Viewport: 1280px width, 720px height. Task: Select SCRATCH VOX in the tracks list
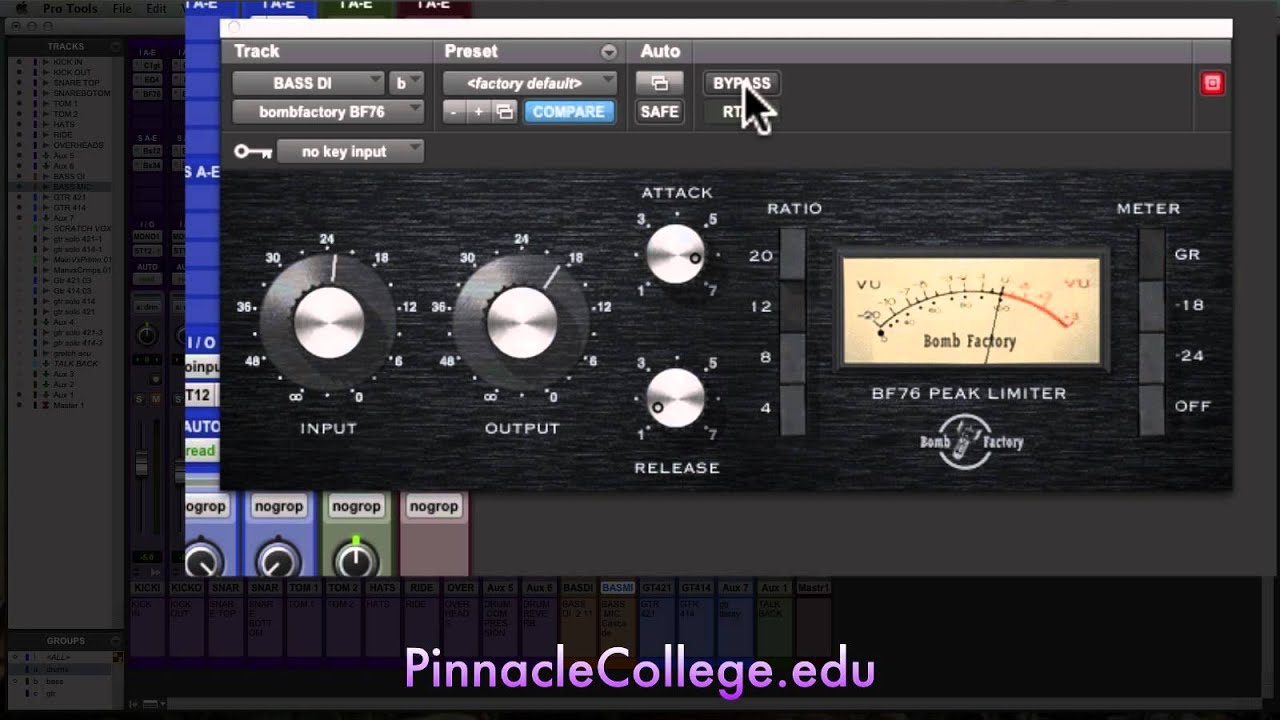(x=82, y=228)
